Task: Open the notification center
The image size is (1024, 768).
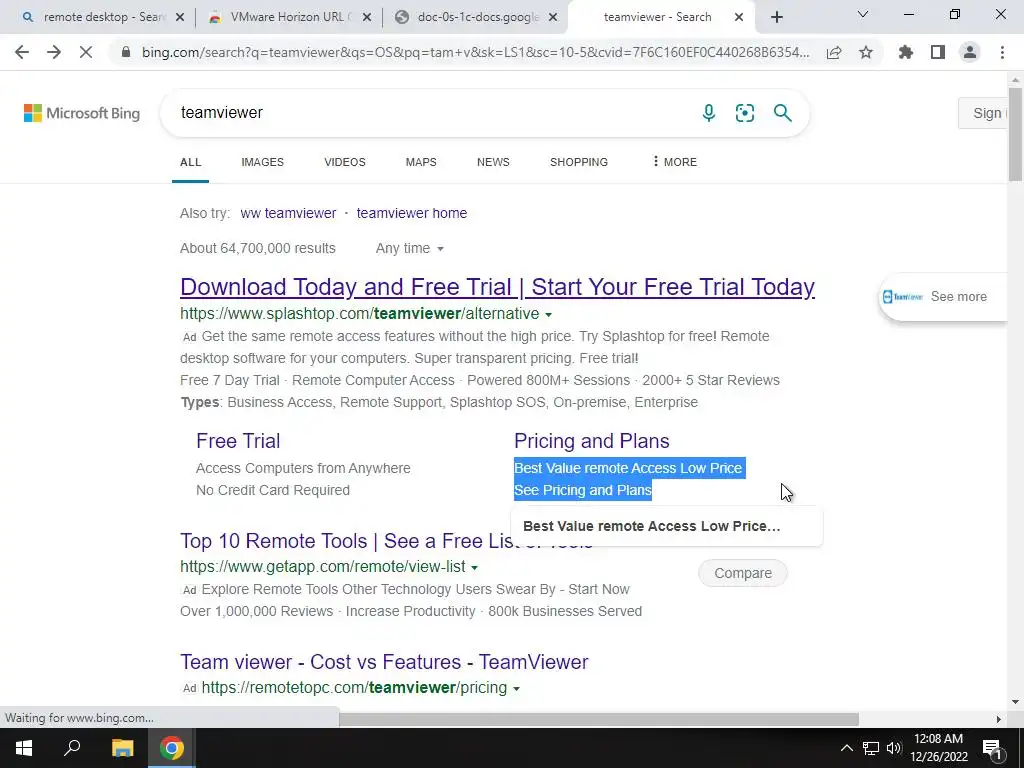Action: click(x=992, y=748)
